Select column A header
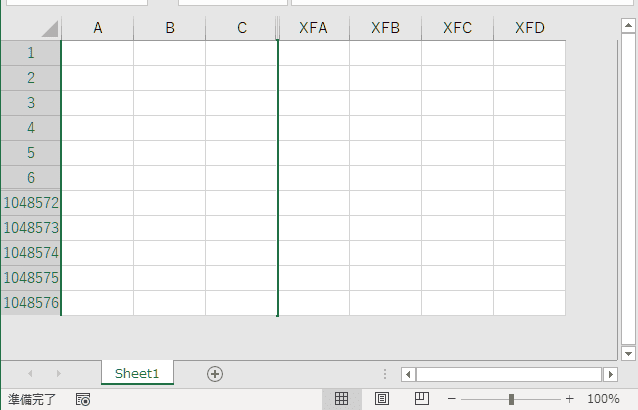 (97, 28)
